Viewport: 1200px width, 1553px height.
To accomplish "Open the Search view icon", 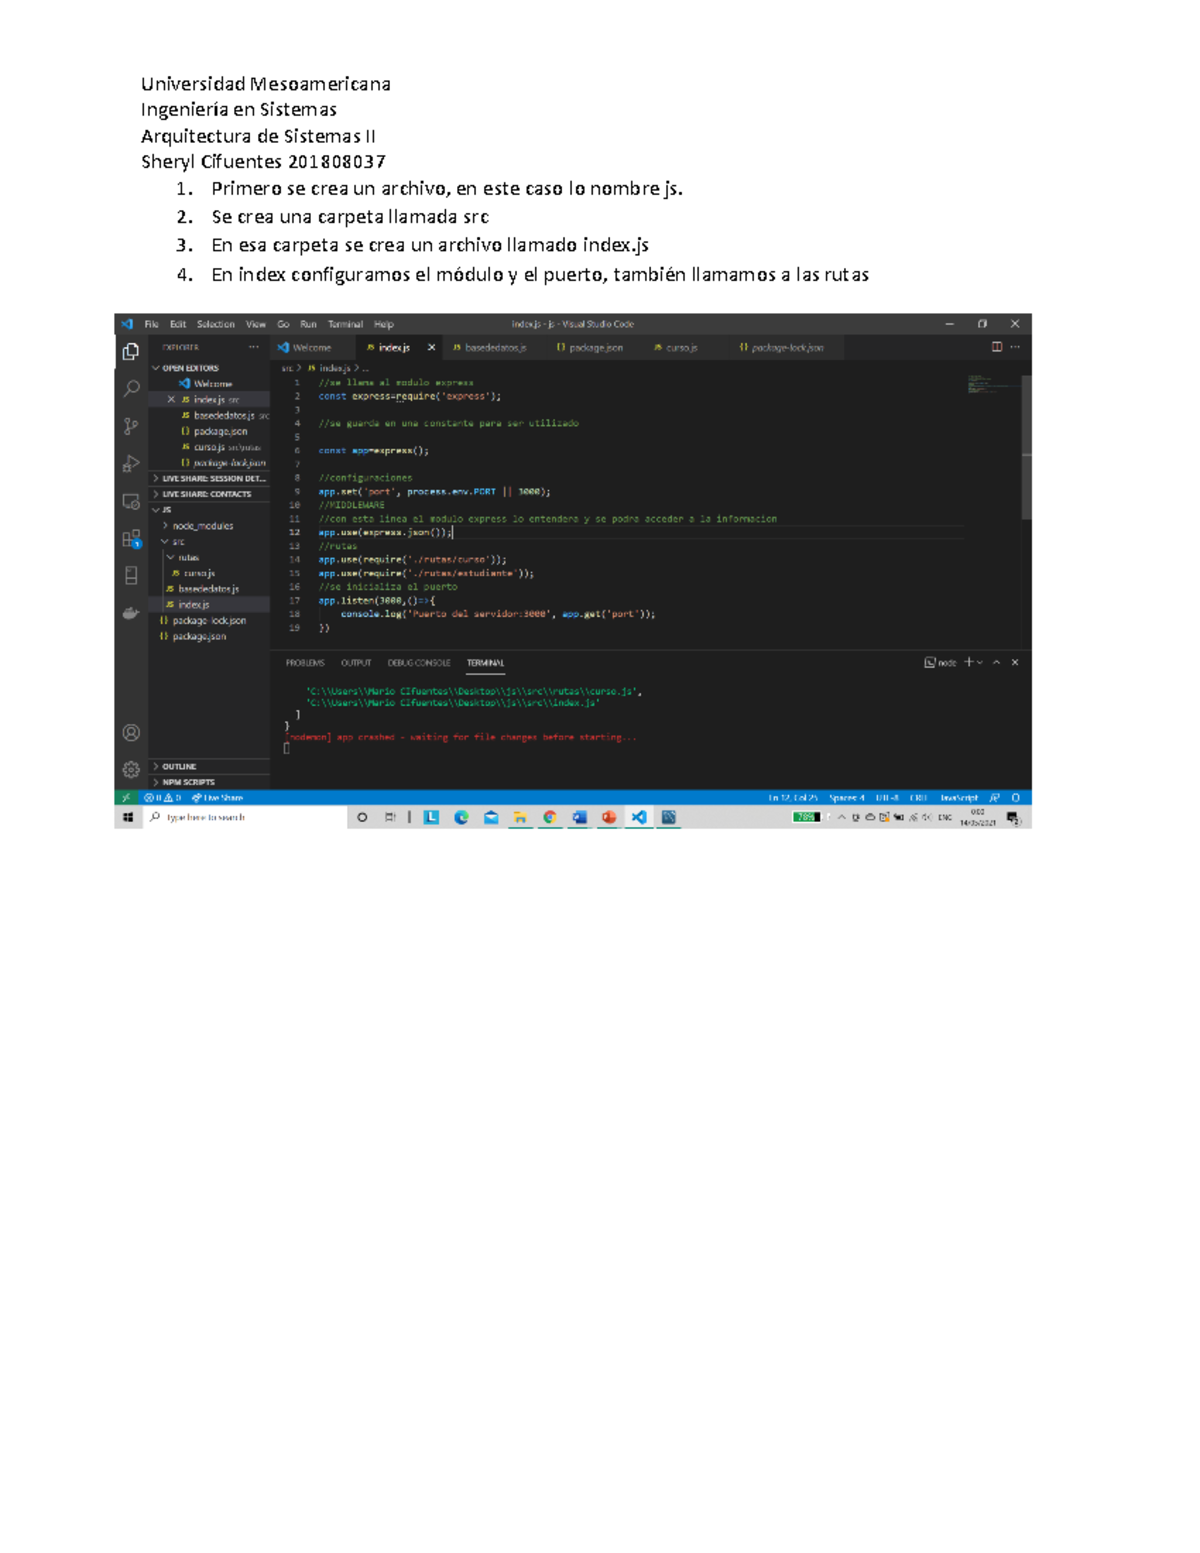I will click(x=129, y=388).
